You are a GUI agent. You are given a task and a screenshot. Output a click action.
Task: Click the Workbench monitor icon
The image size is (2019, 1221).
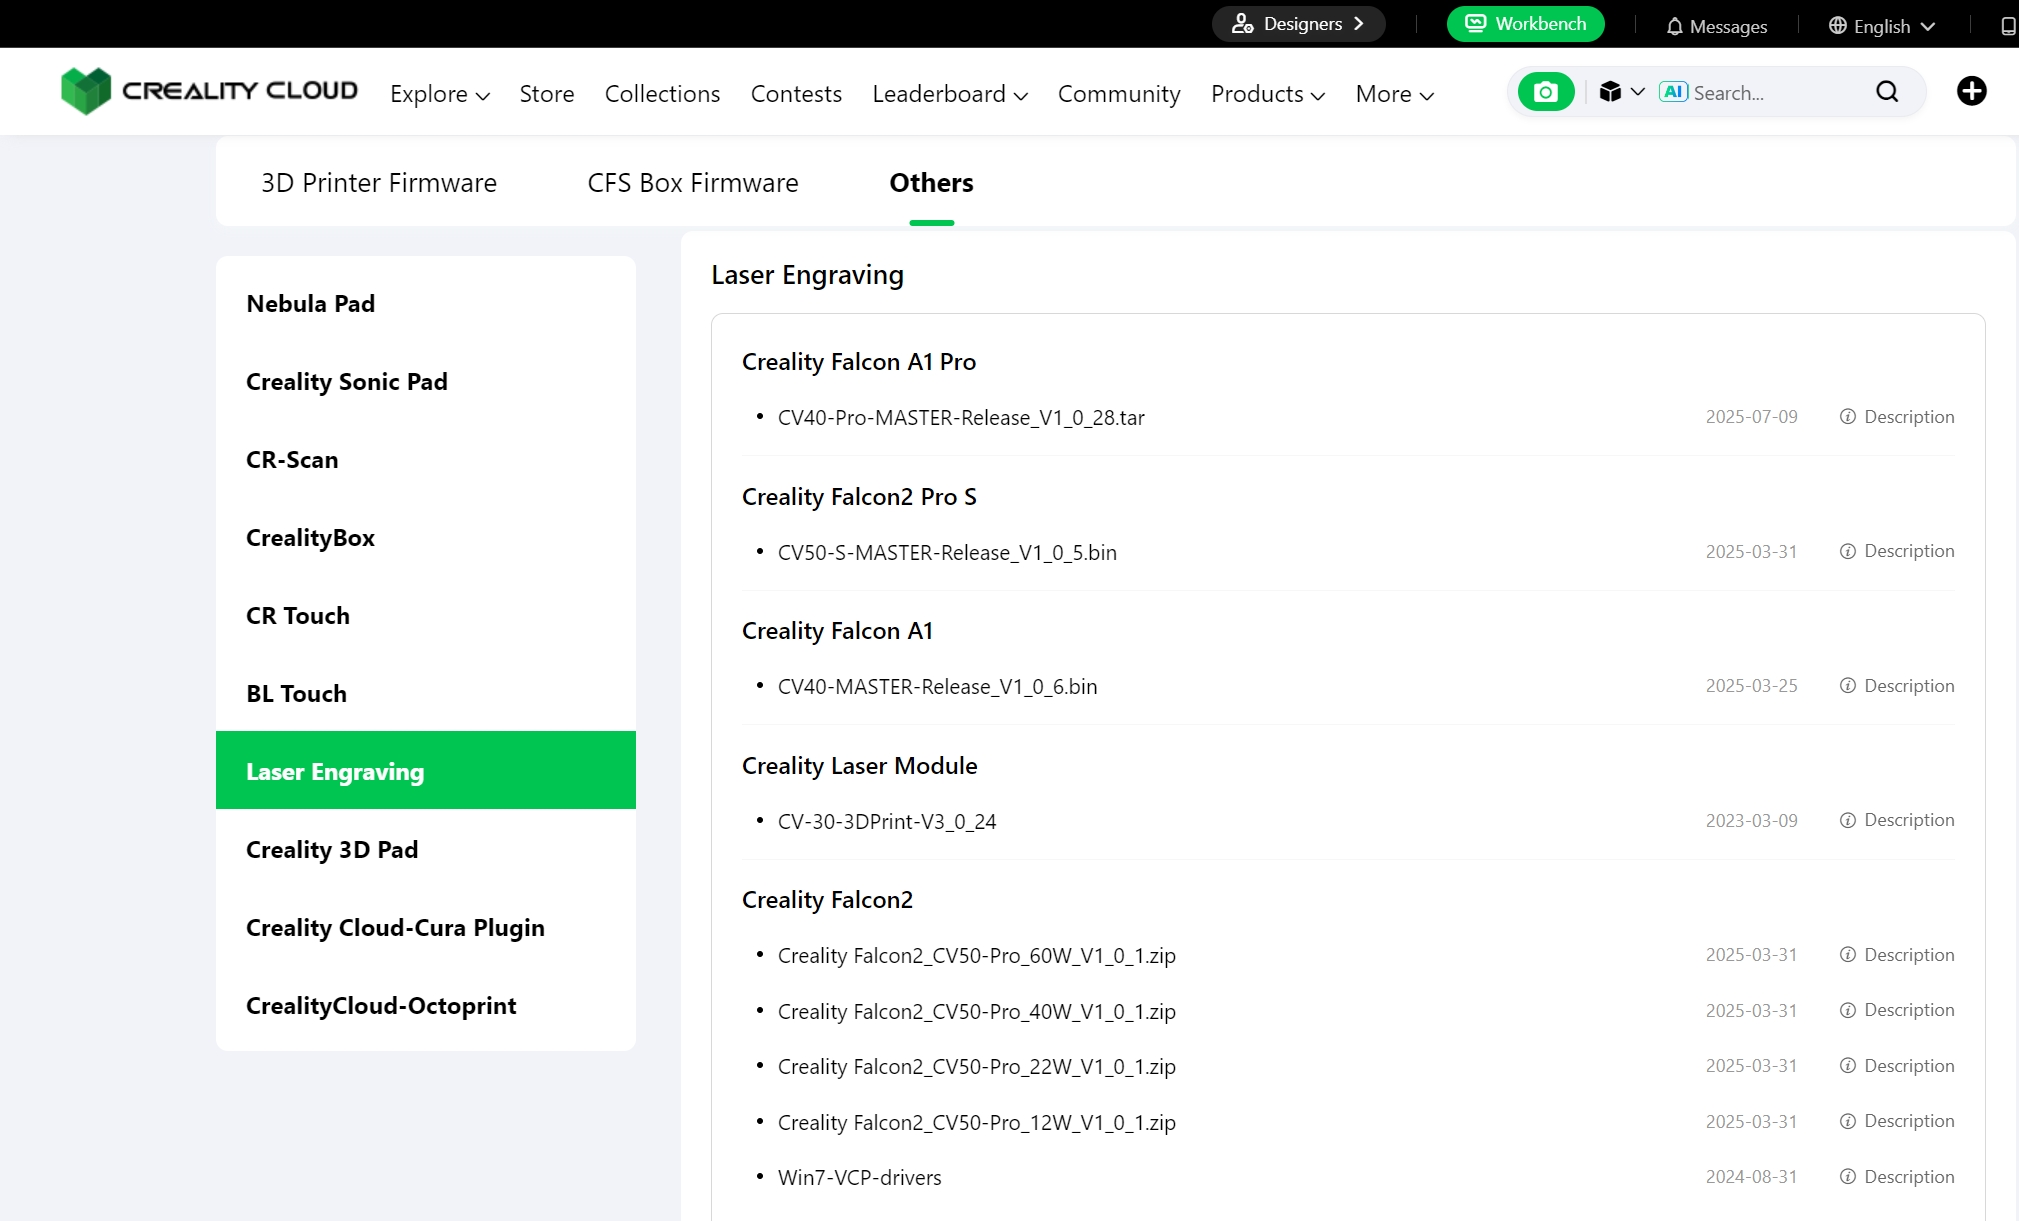click(x=1475, y=23)
